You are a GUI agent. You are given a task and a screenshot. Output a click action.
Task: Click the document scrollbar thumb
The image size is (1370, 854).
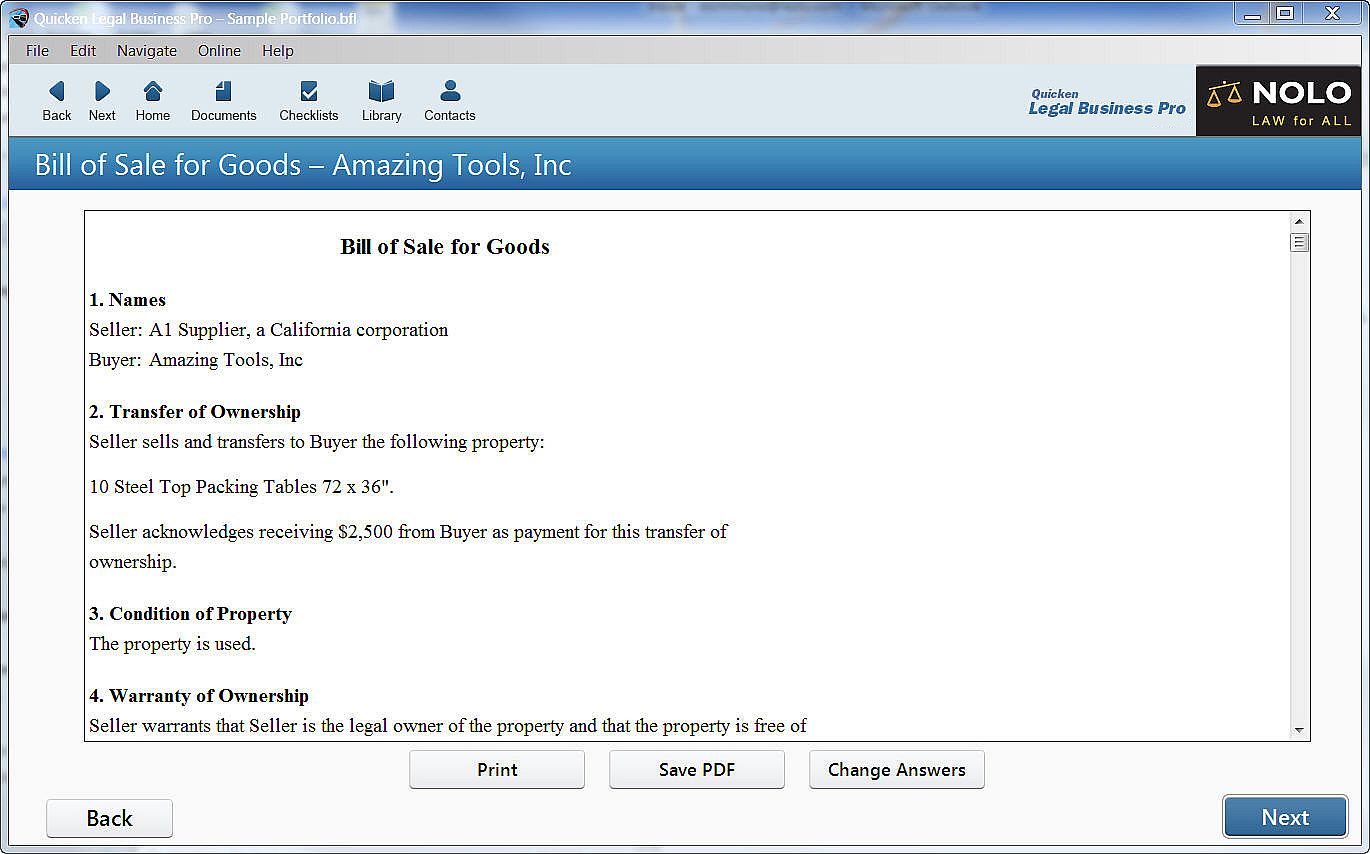(1299, 242)
